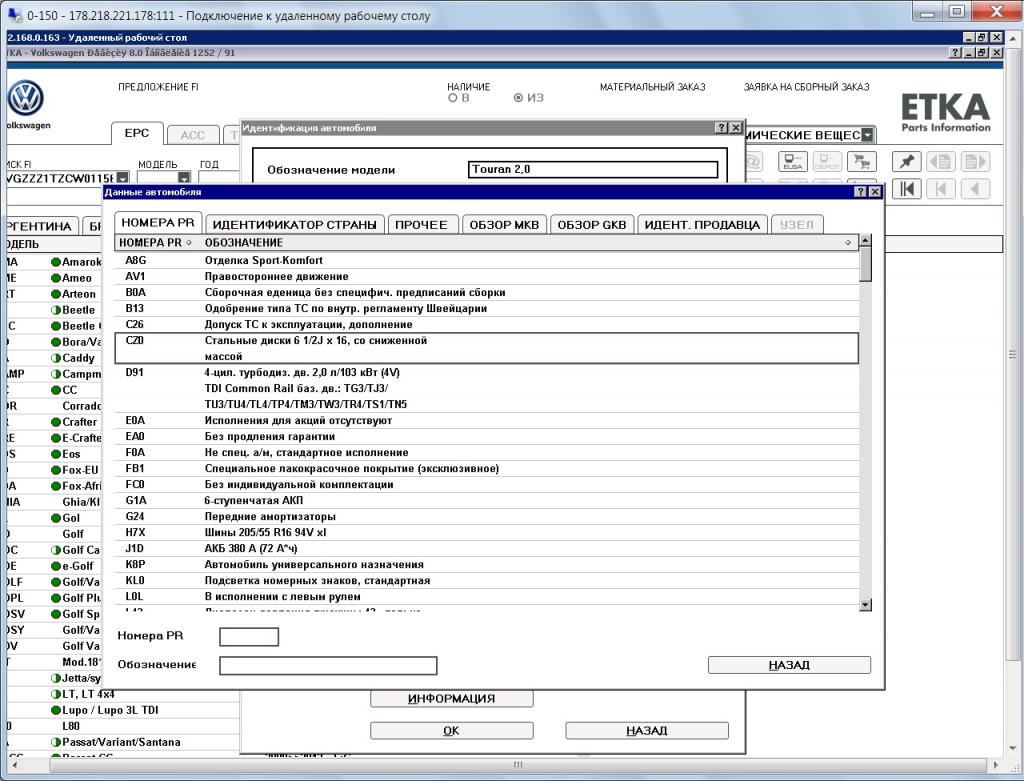Click the Обозначение модели field Touran 2,0

593,169
